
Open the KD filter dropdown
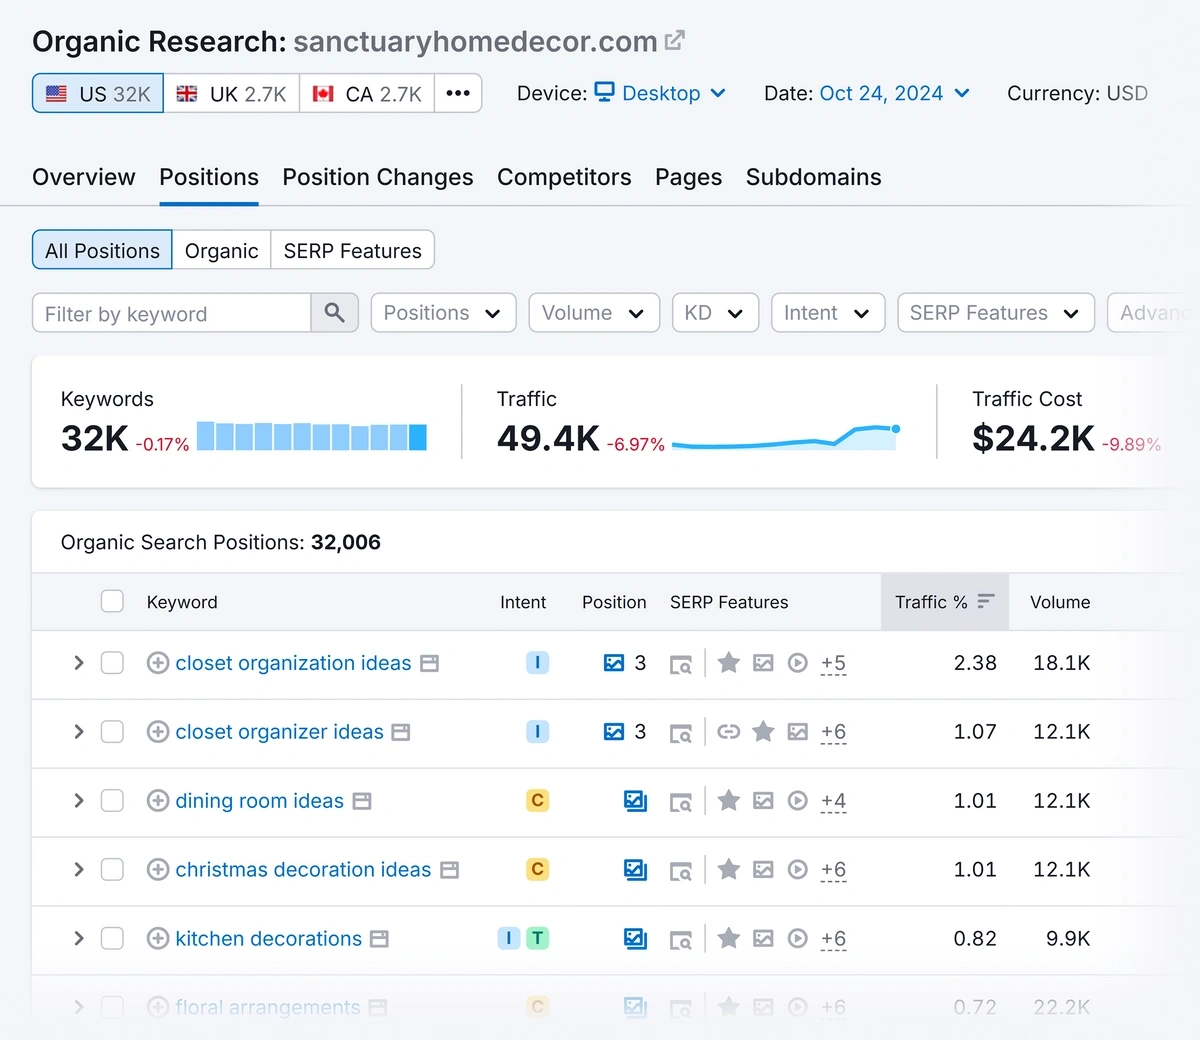(715, 313)
